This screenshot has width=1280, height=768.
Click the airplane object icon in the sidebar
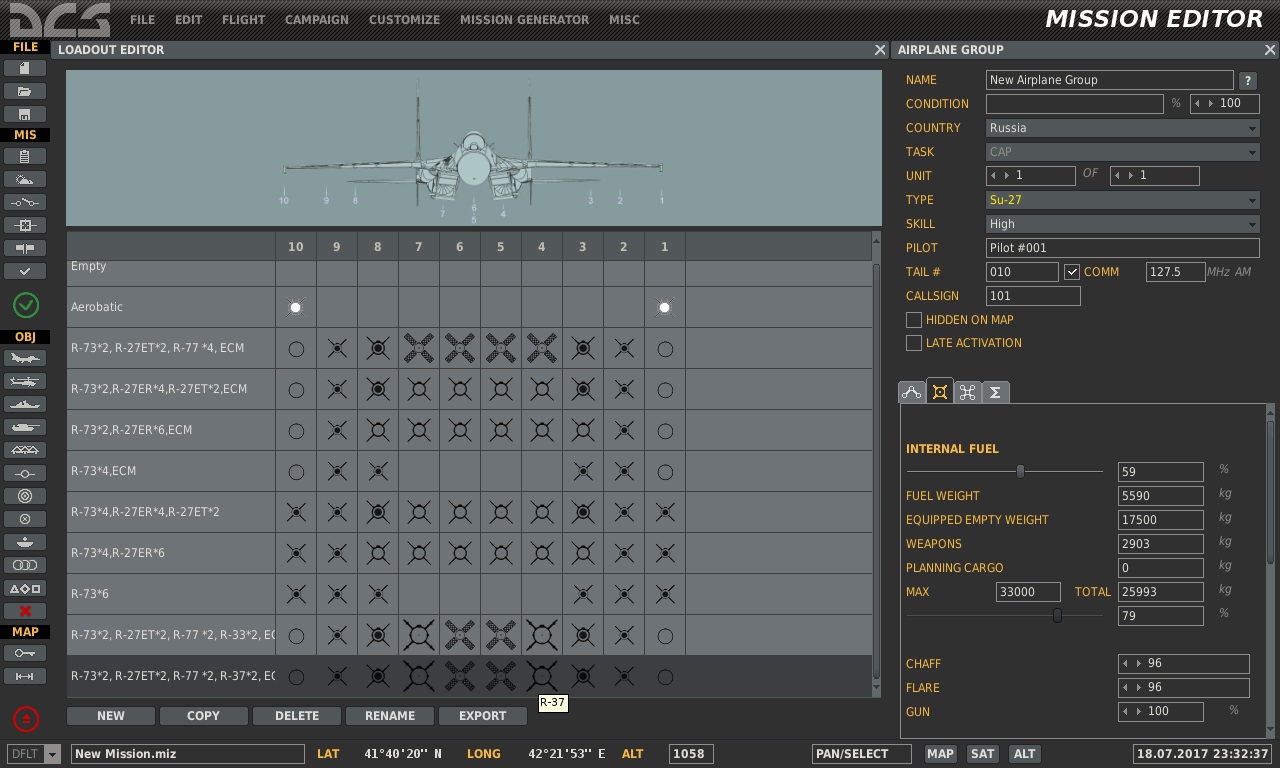click(25, 358)
